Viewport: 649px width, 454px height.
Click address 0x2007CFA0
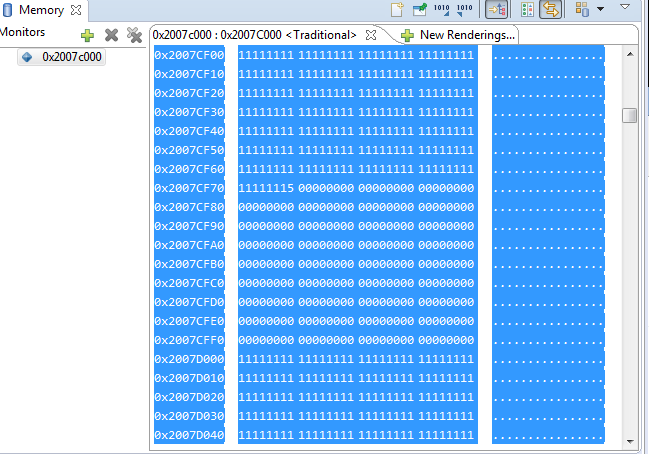point(190,245)
